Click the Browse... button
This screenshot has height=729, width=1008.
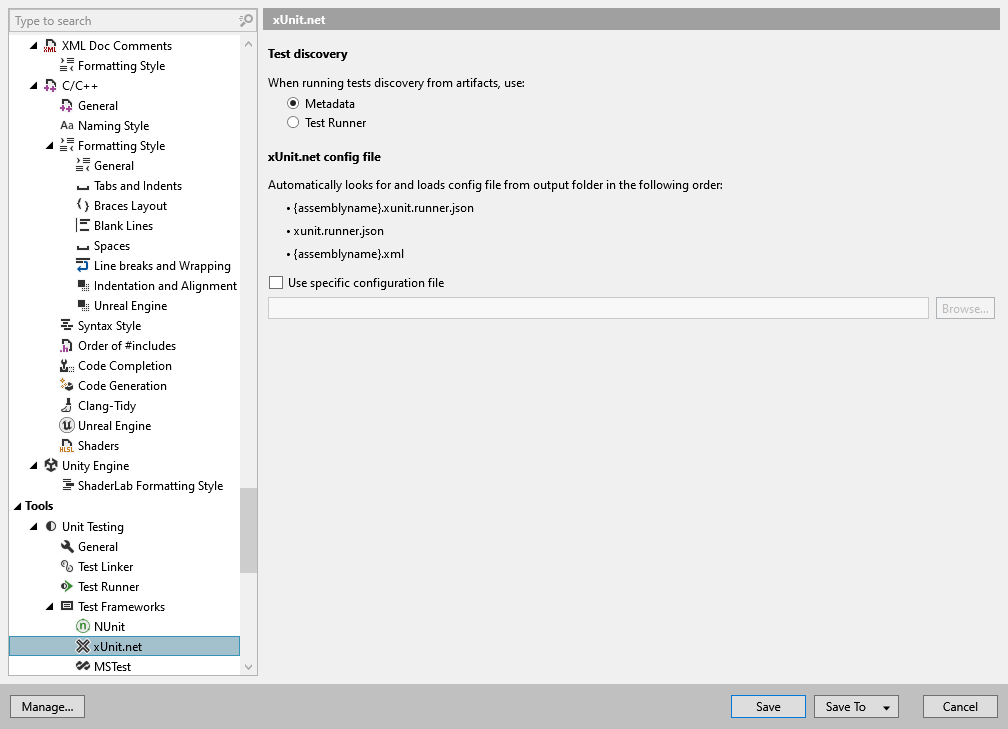pyautogui.click(x=965, y=309)
